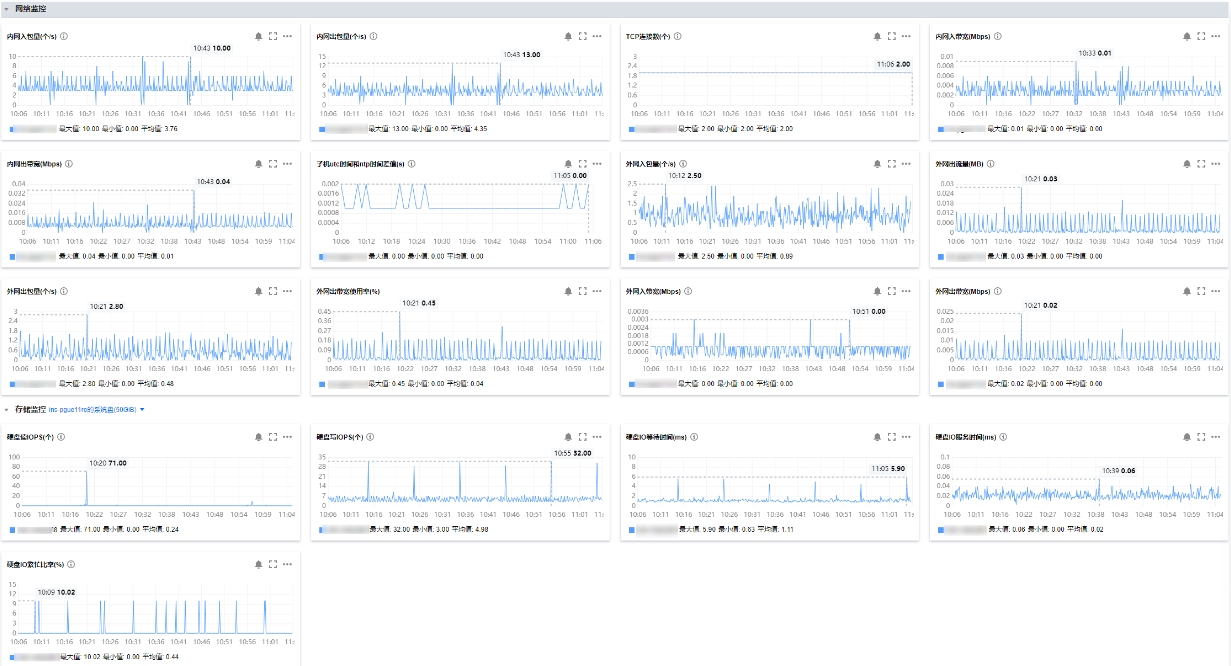Toggle blue legend swatch under 硬盘写IOPS chart

pyautogui.click(x=322, y=529)
